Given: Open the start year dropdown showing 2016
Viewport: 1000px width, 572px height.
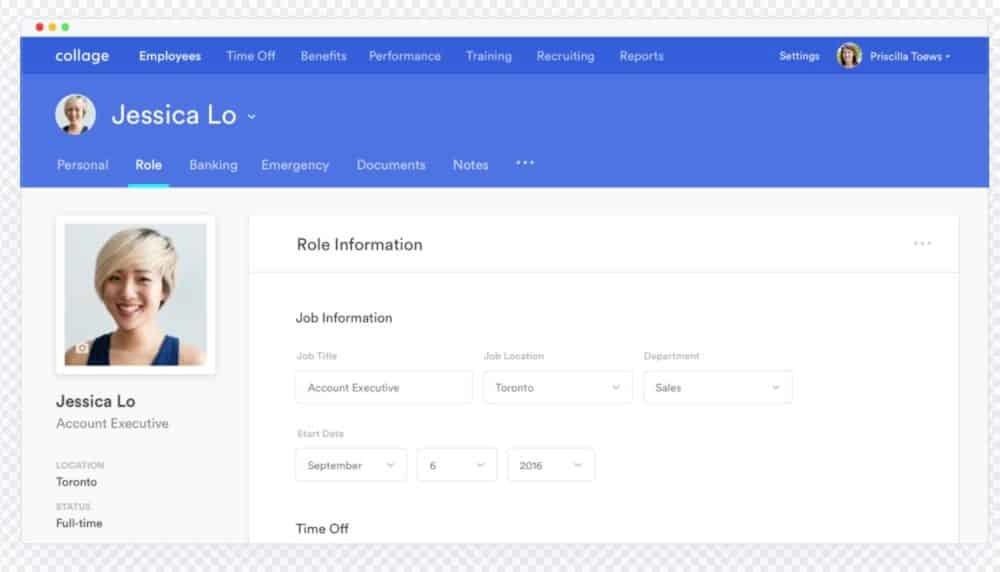Looking at the screenshot, I should point(550,465).
